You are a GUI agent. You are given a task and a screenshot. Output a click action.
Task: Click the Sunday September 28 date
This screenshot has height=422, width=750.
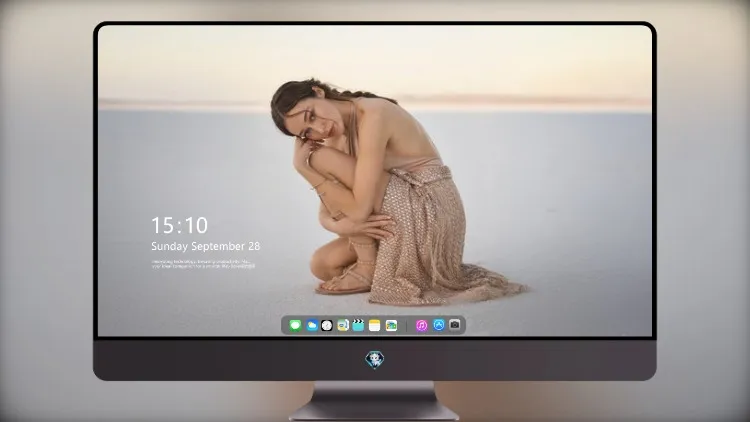206,246
